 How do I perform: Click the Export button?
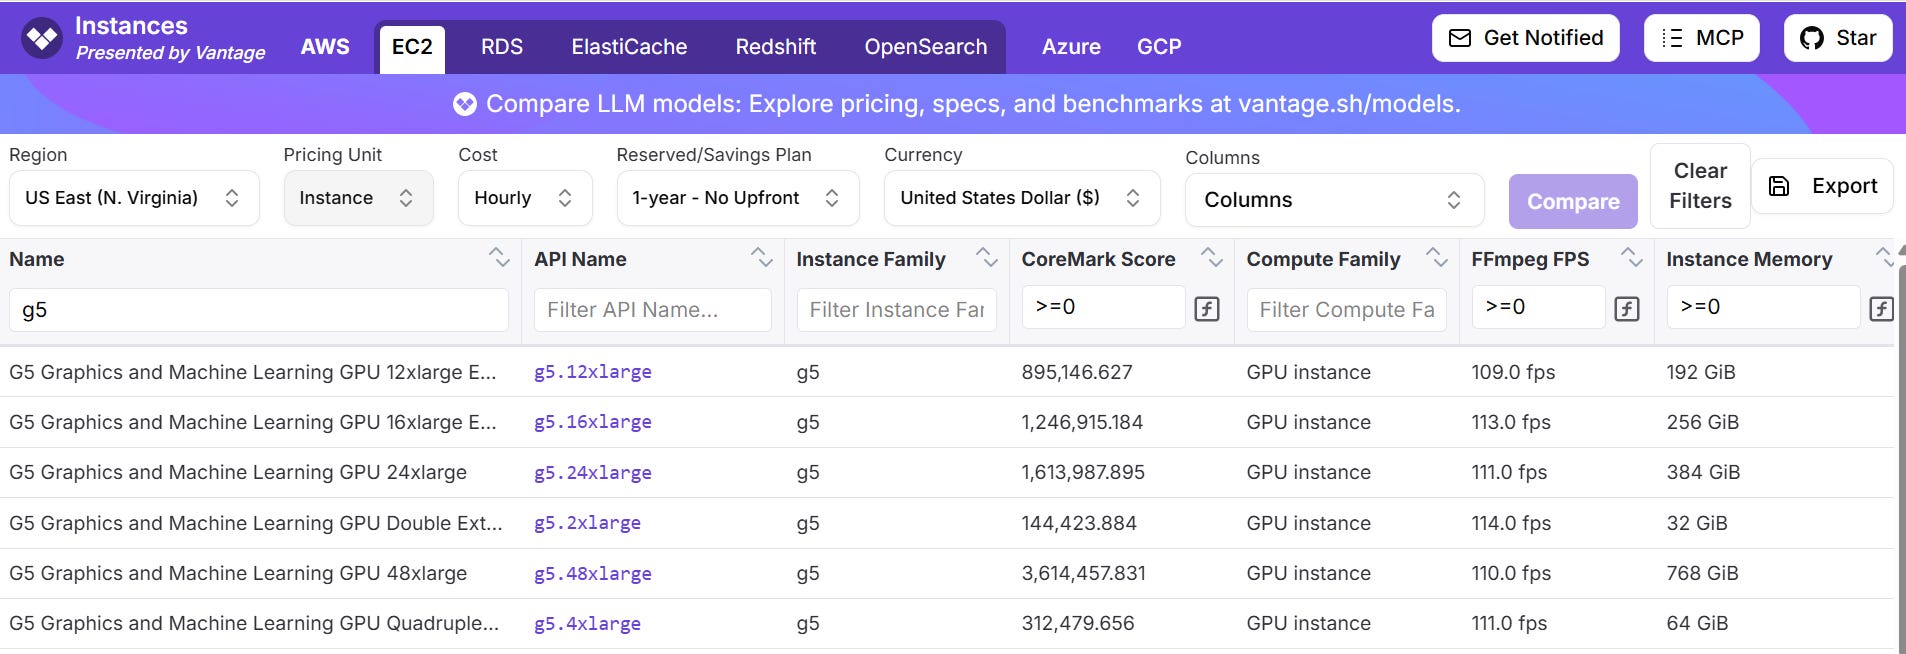pos(1823,186)
